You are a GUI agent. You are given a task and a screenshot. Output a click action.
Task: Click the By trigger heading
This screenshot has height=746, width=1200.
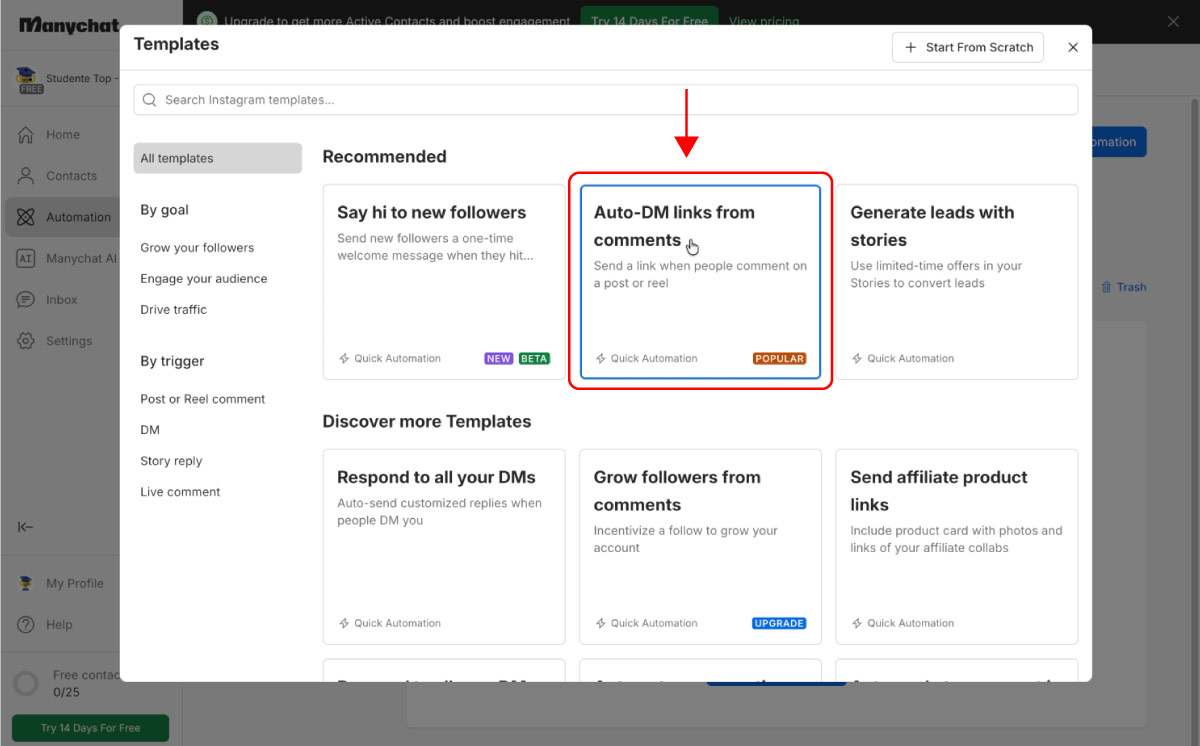[172, 361]
